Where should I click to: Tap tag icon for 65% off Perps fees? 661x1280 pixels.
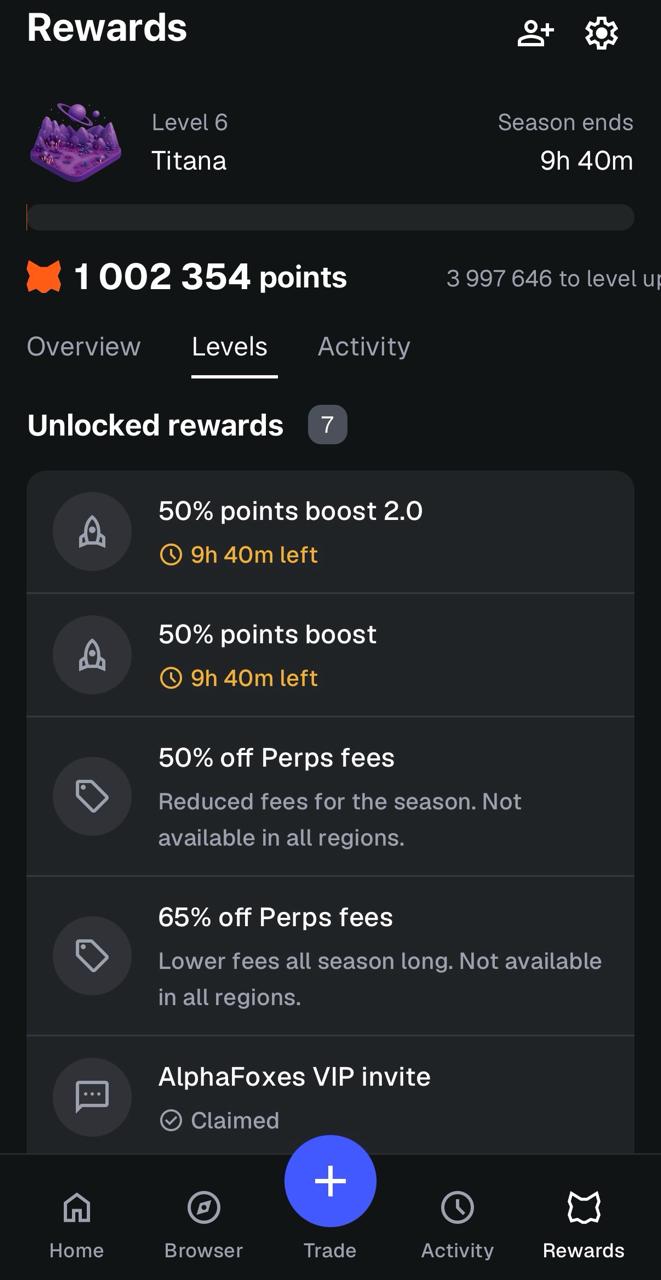click(92, 956)
